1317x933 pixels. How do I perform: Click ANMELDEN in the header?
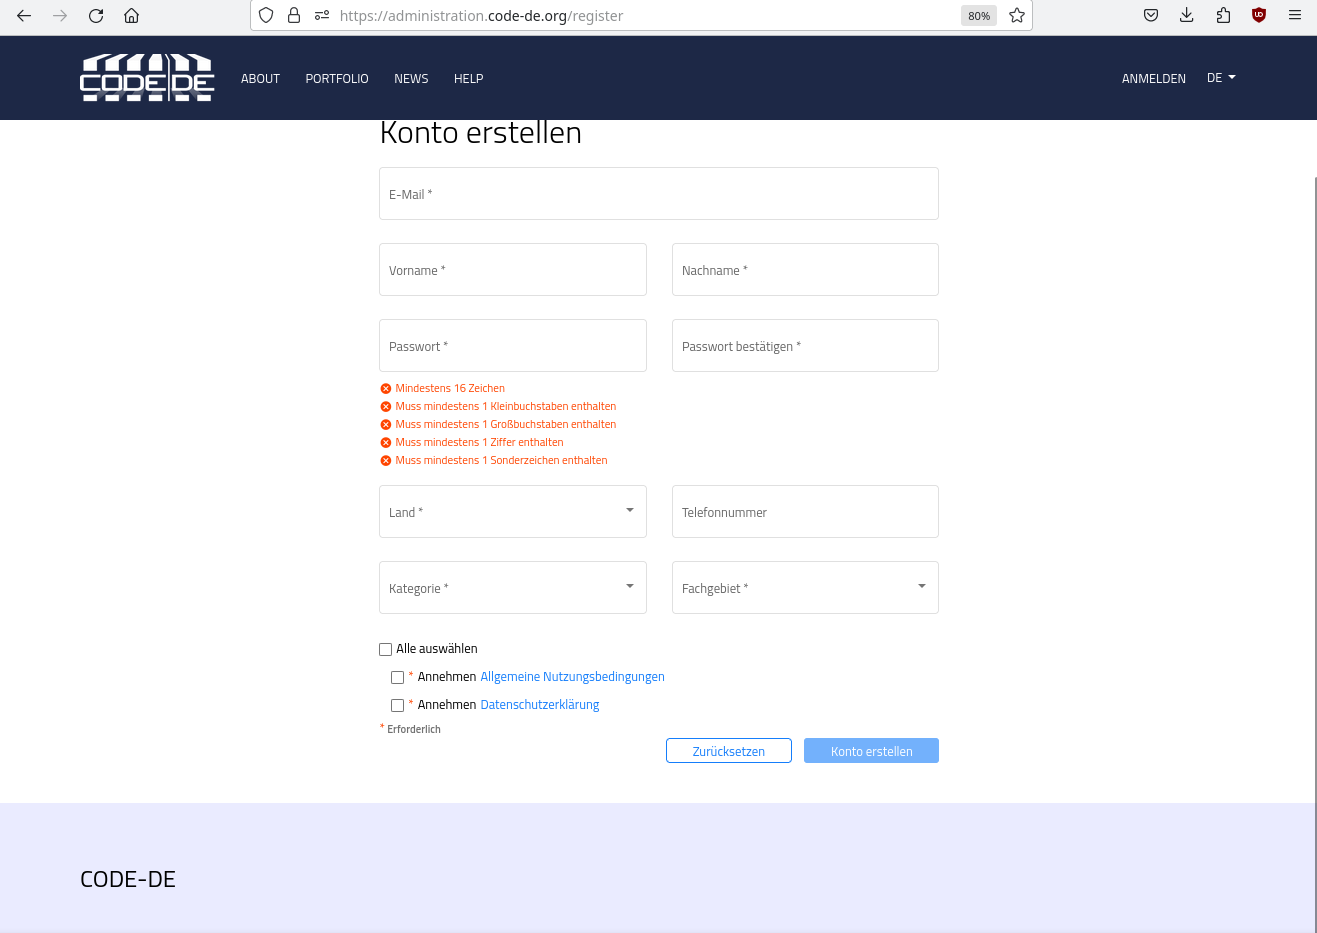tap(1154, 78)
